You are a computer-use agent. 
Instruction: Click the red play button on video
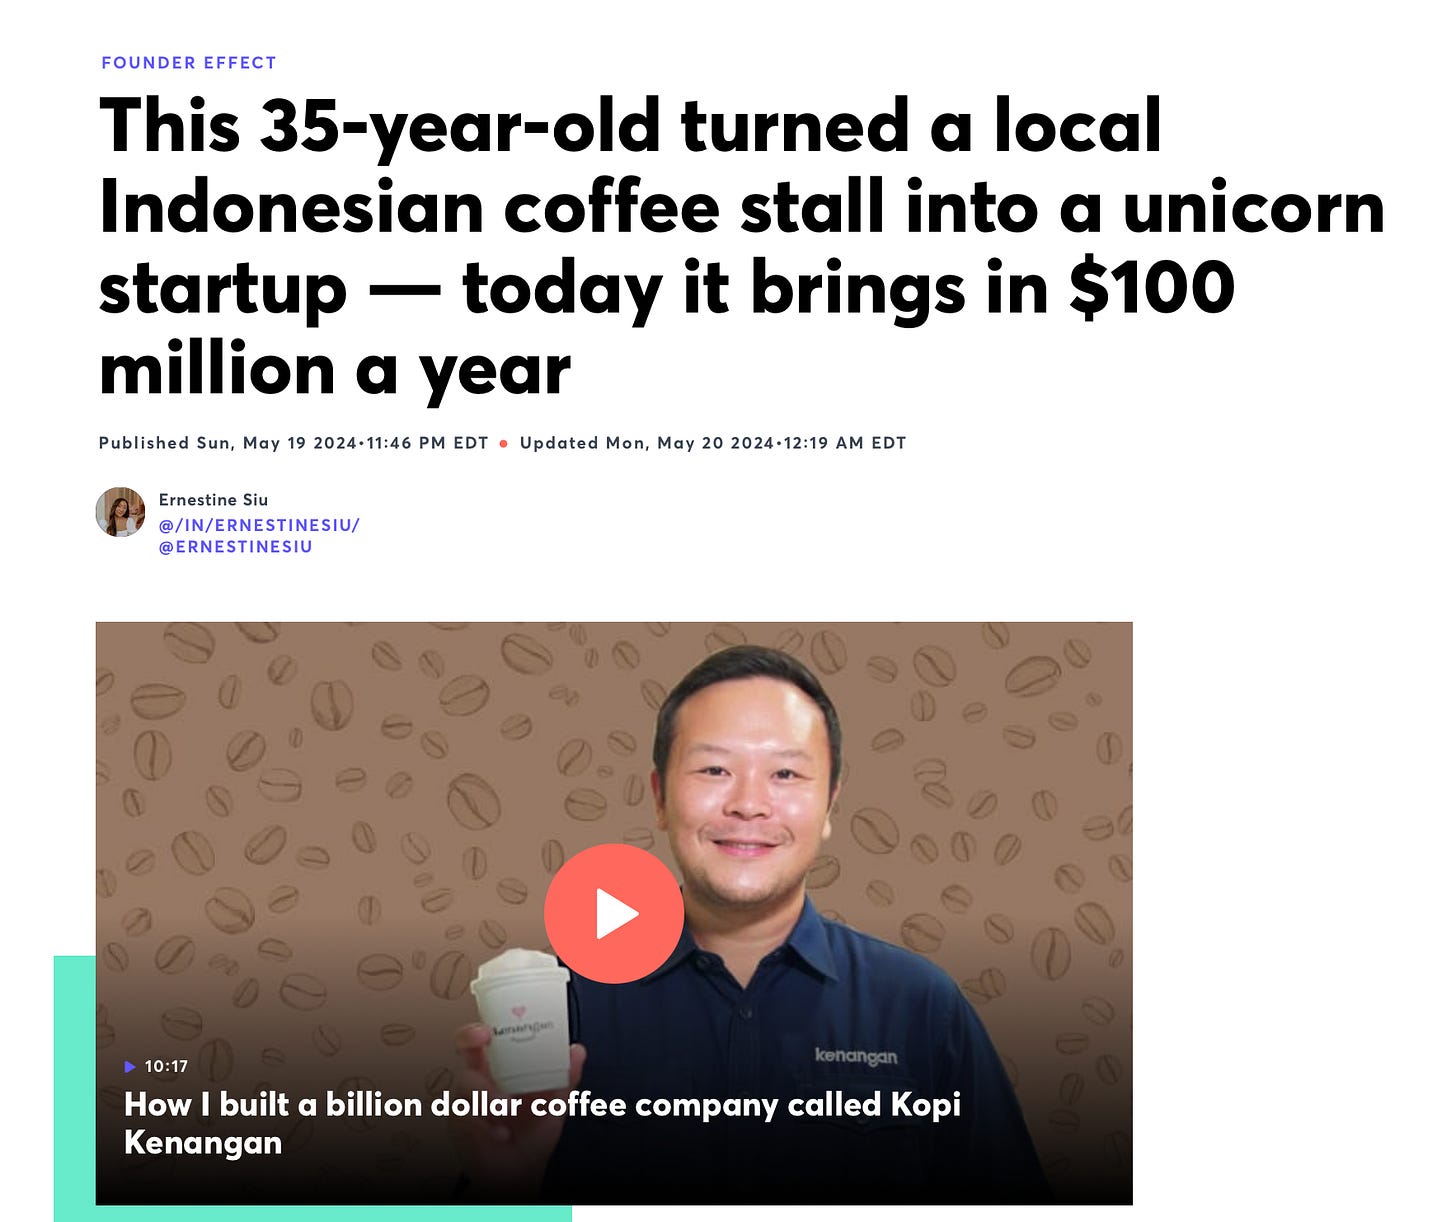click(614, 913)
